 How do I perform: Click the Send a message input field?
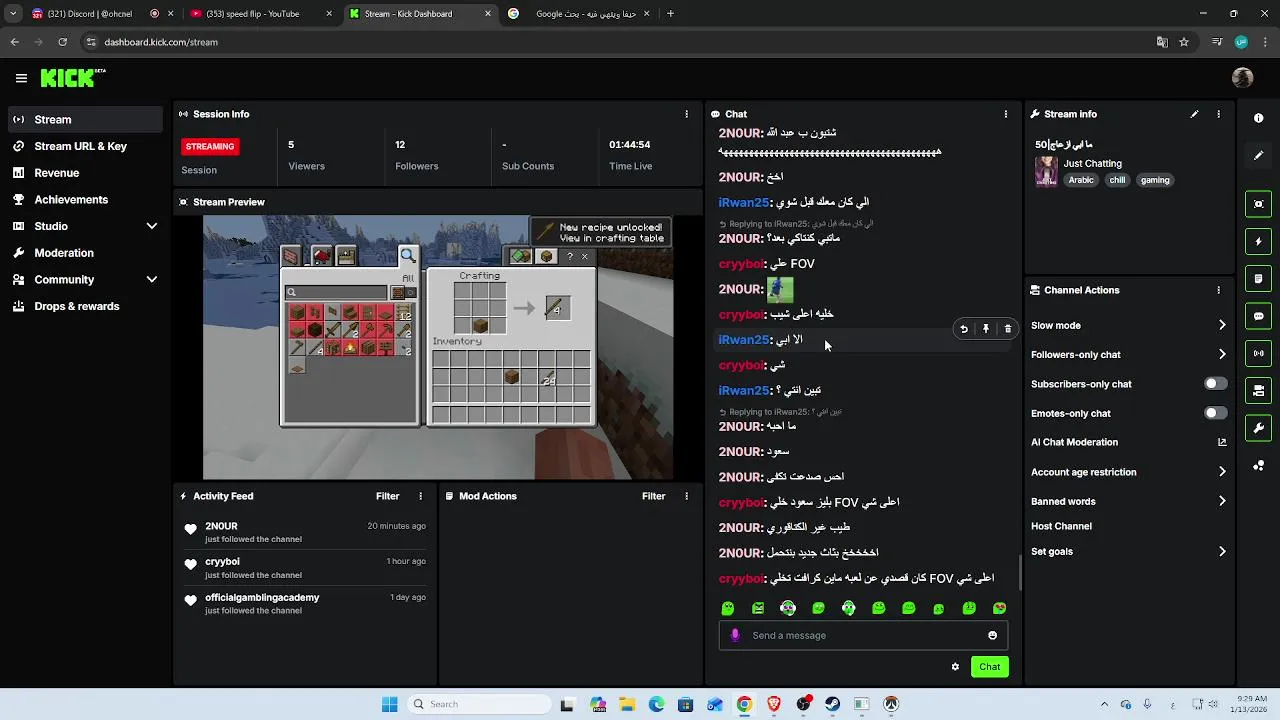pyautogui.click(x=863, y=635)
